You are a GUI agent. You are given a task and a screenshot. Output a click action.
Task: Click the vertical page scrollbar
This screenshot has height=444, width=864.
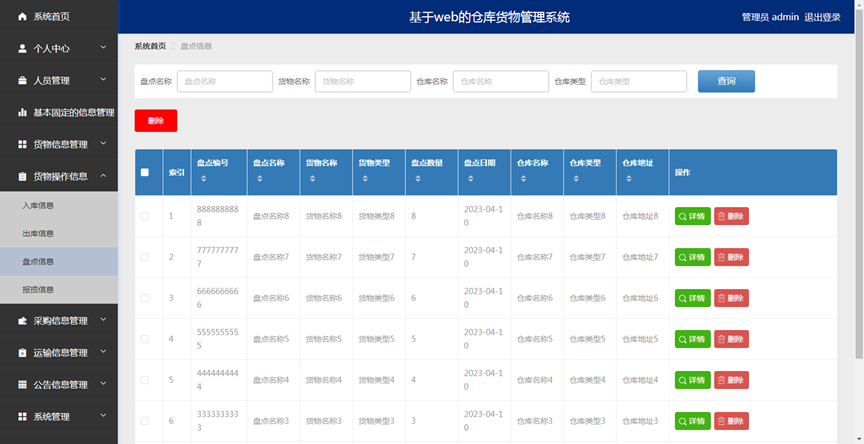pyautogui.click(x=860, y=182)
